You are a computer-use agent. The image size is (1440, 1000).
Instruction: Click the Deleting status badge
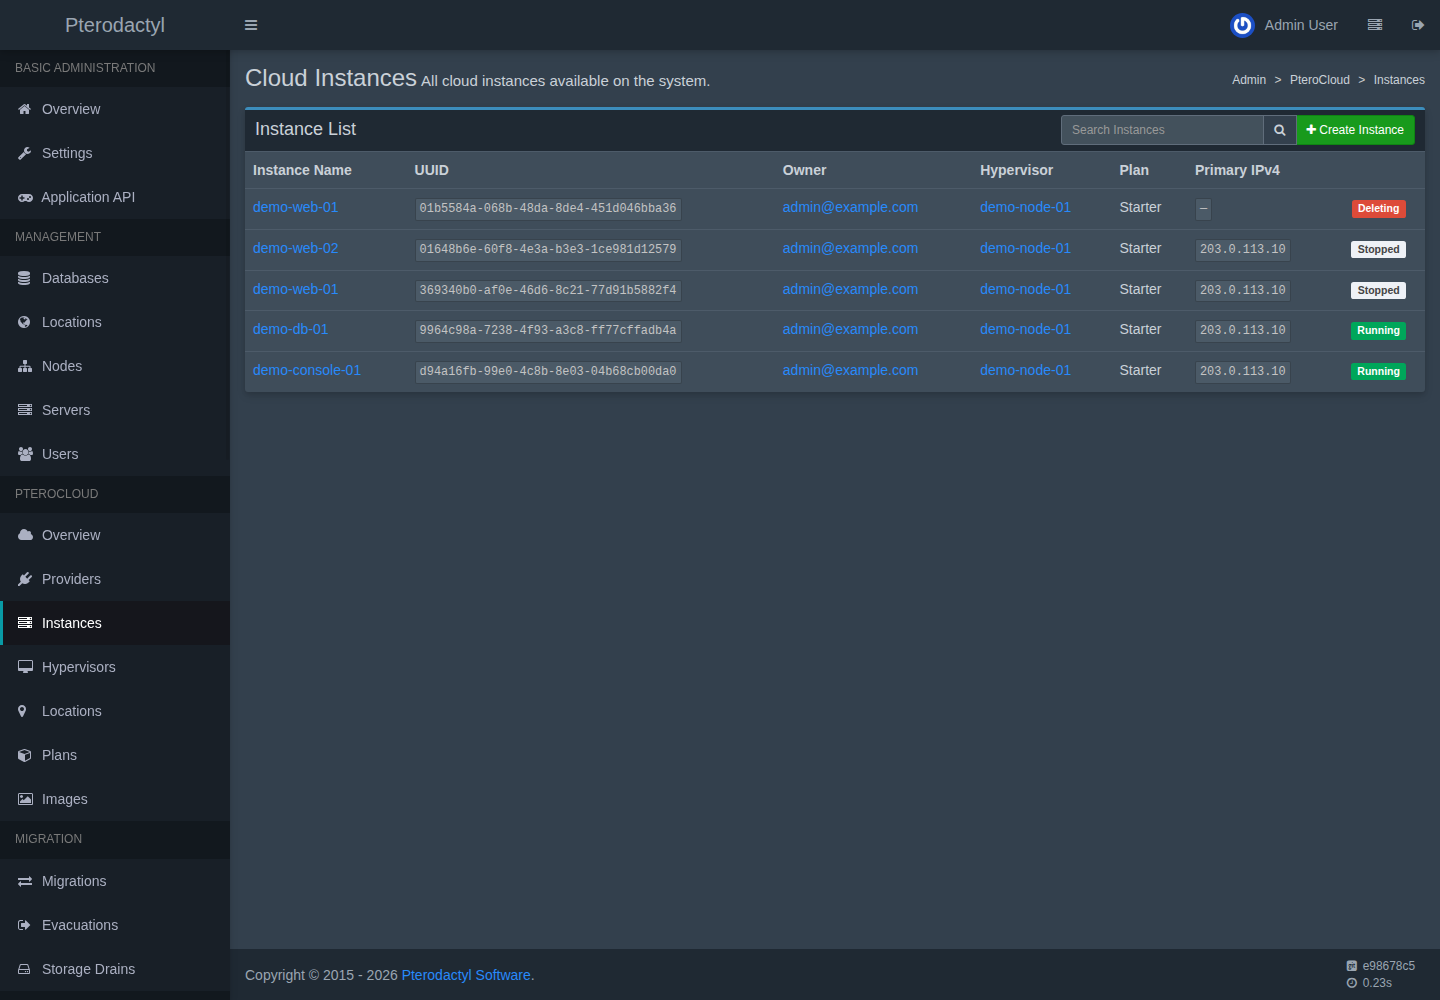pyautogui.click(x=1378, y=209)
